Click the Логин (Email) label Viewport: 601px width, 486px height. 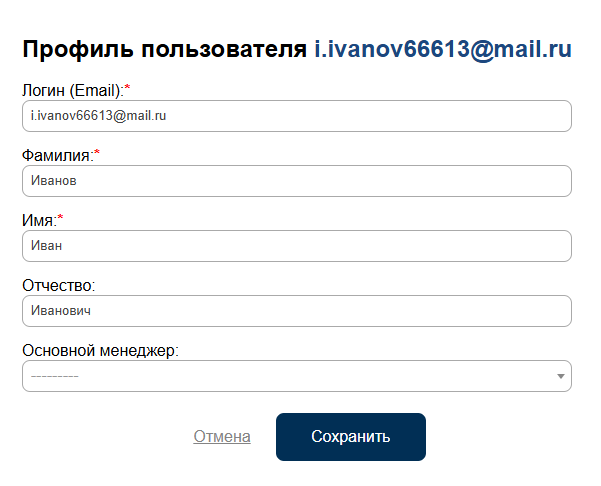pos(72,90)
